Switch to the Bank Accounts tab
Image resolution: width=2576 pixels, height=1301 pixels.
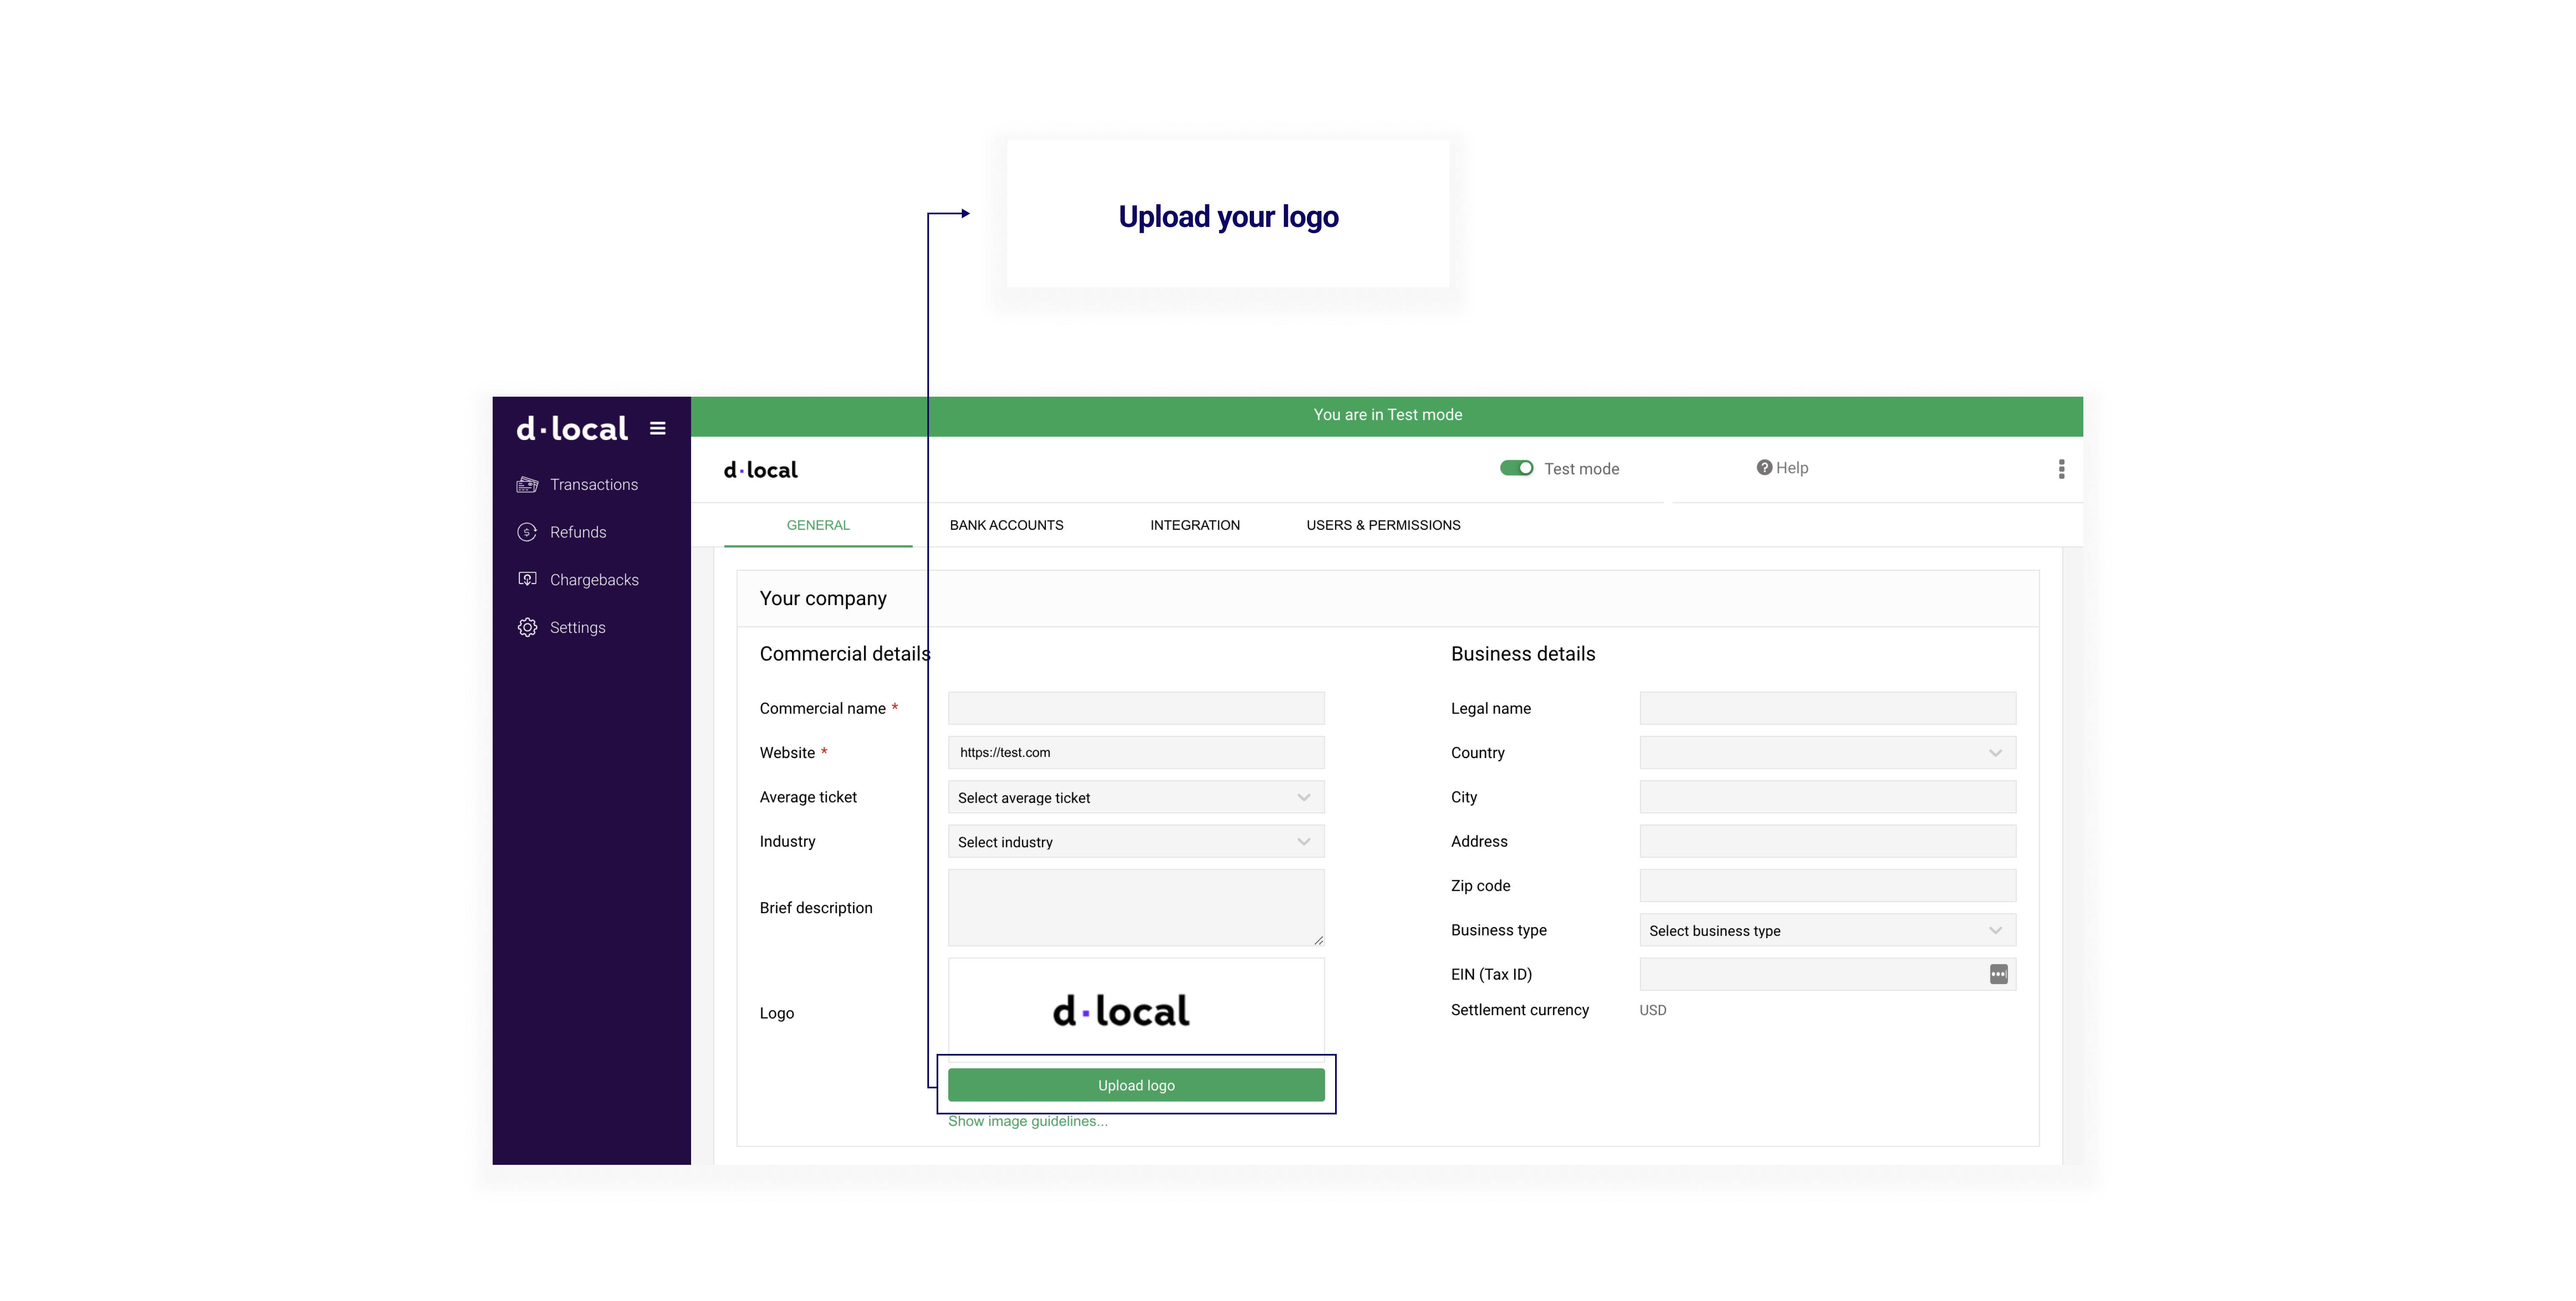click(1006, 525)
